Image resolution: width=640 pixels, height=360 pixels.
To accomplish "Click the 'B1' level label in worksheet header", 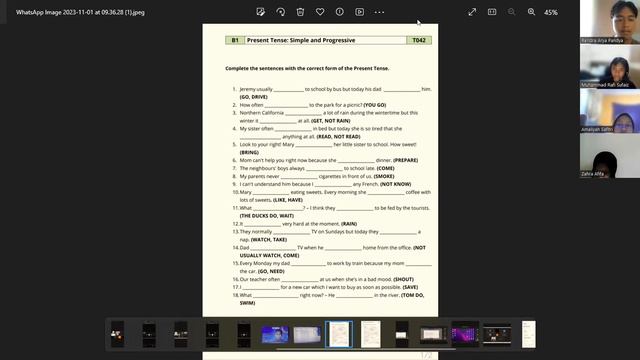I will 235,40.
